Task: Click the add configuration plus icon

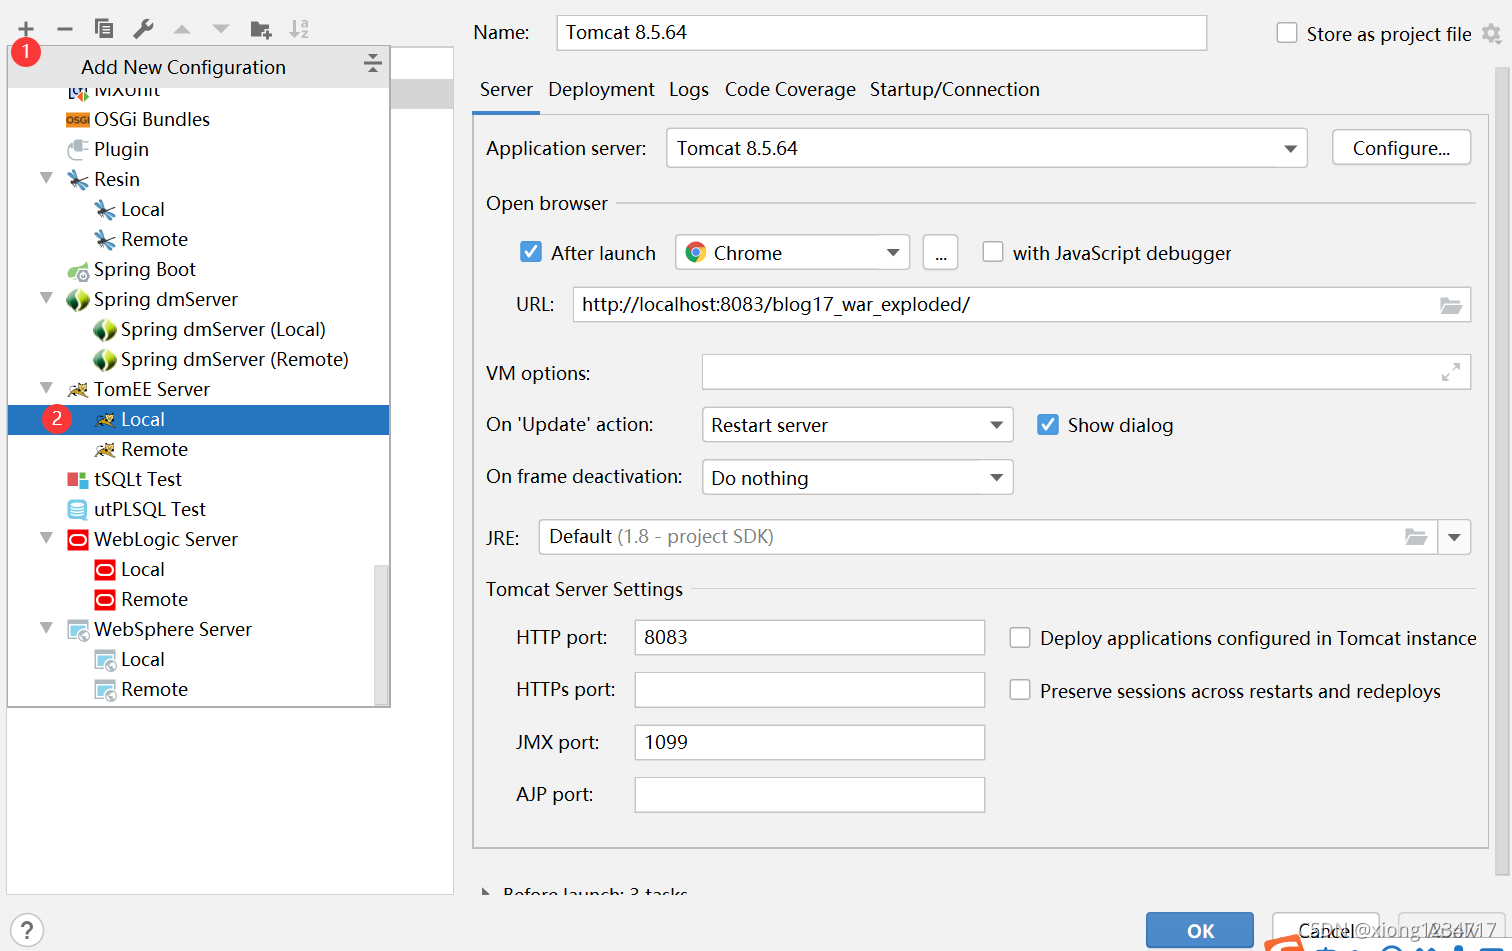Action: pyautogui.click(x=26, y=29)
